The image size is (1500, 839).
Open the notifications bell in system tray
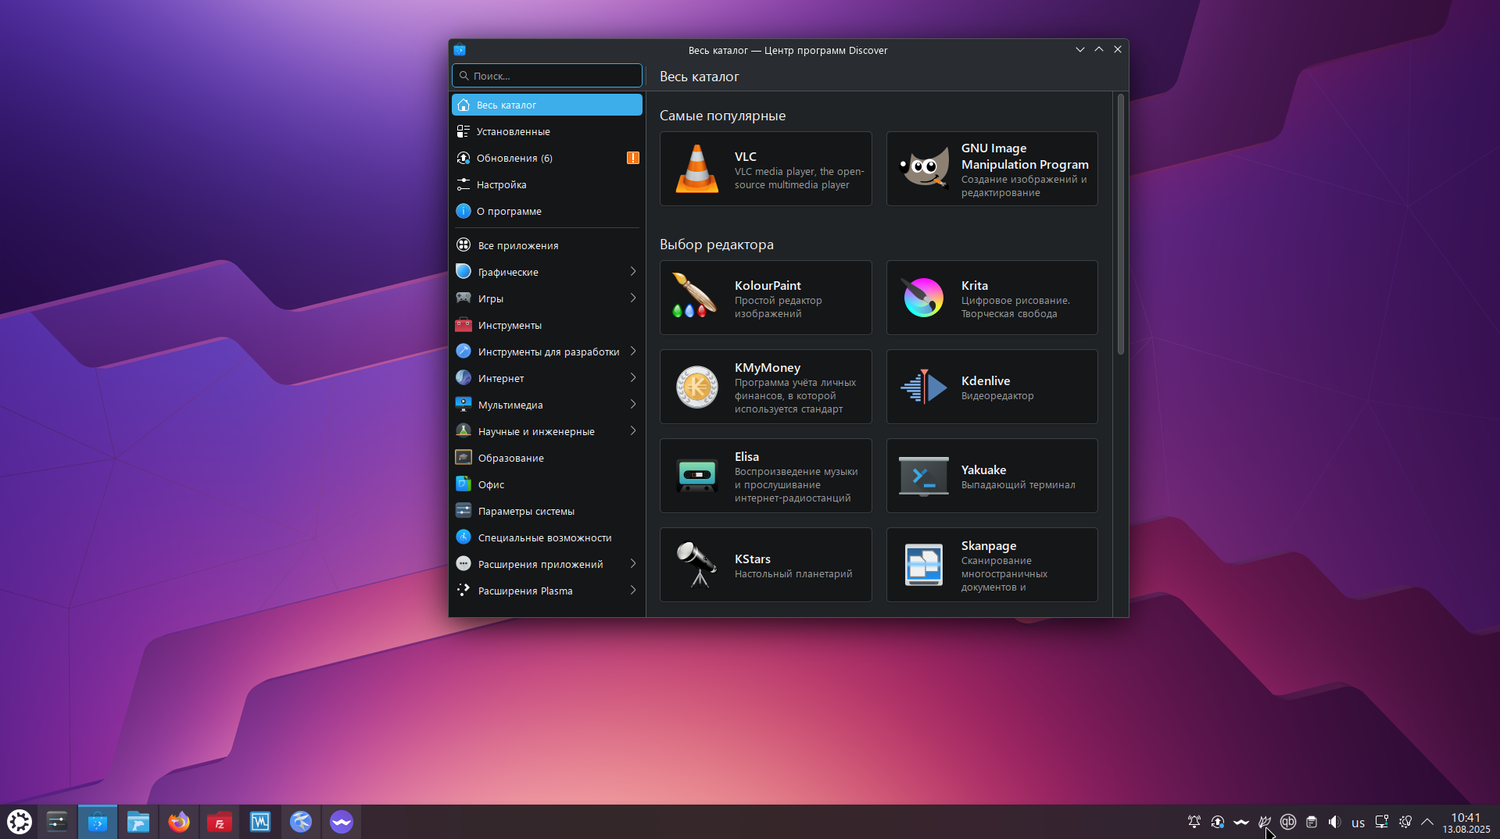(x=1194, y=822)
